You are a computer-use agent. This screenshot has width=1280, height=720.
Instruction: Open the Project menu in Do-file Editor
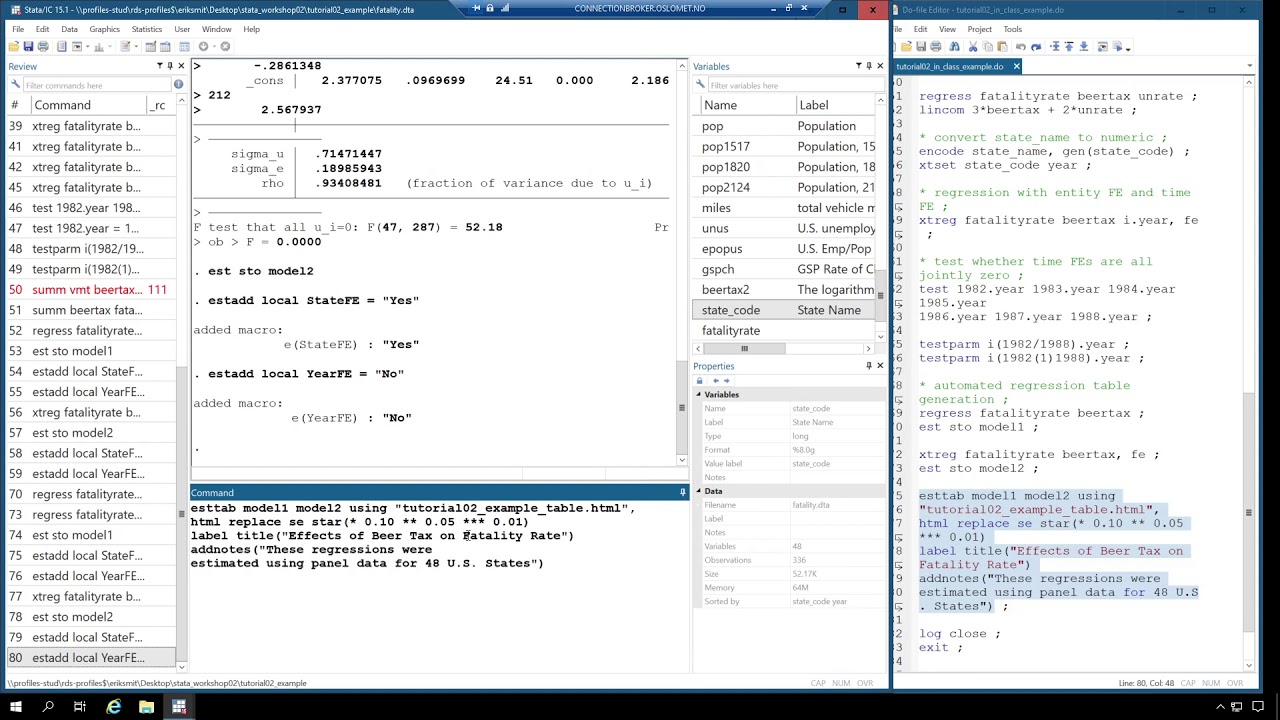pos(979,29)
